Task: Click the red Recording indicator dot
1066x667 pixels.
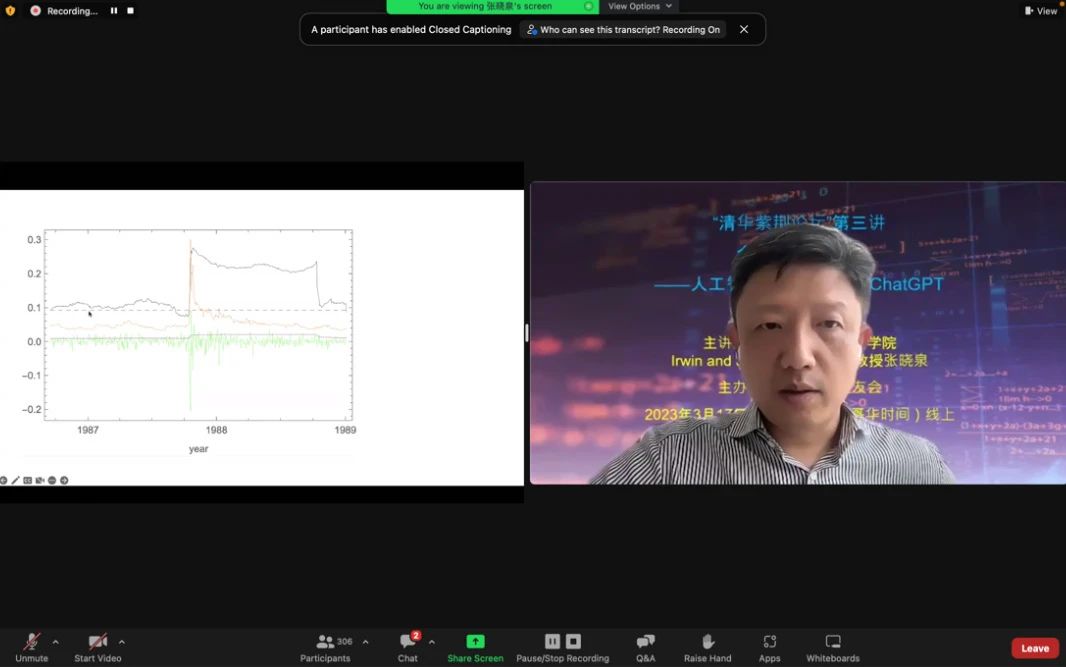Action: tap(35, 11)
